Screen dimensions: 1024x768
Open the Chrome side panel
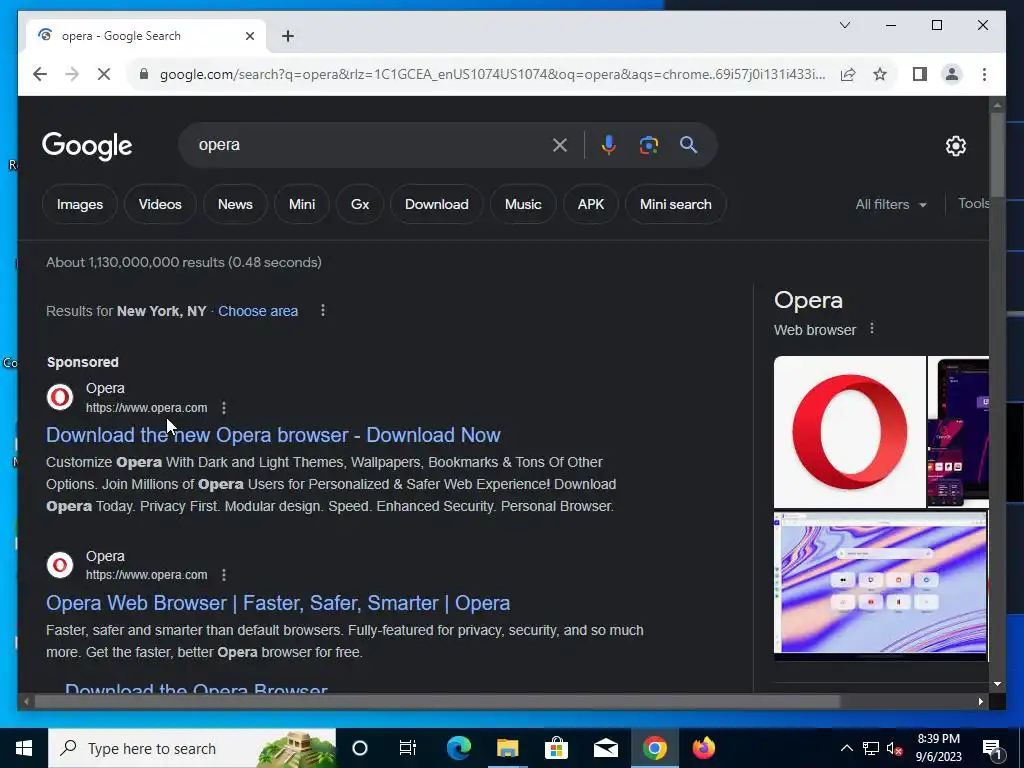920,74
